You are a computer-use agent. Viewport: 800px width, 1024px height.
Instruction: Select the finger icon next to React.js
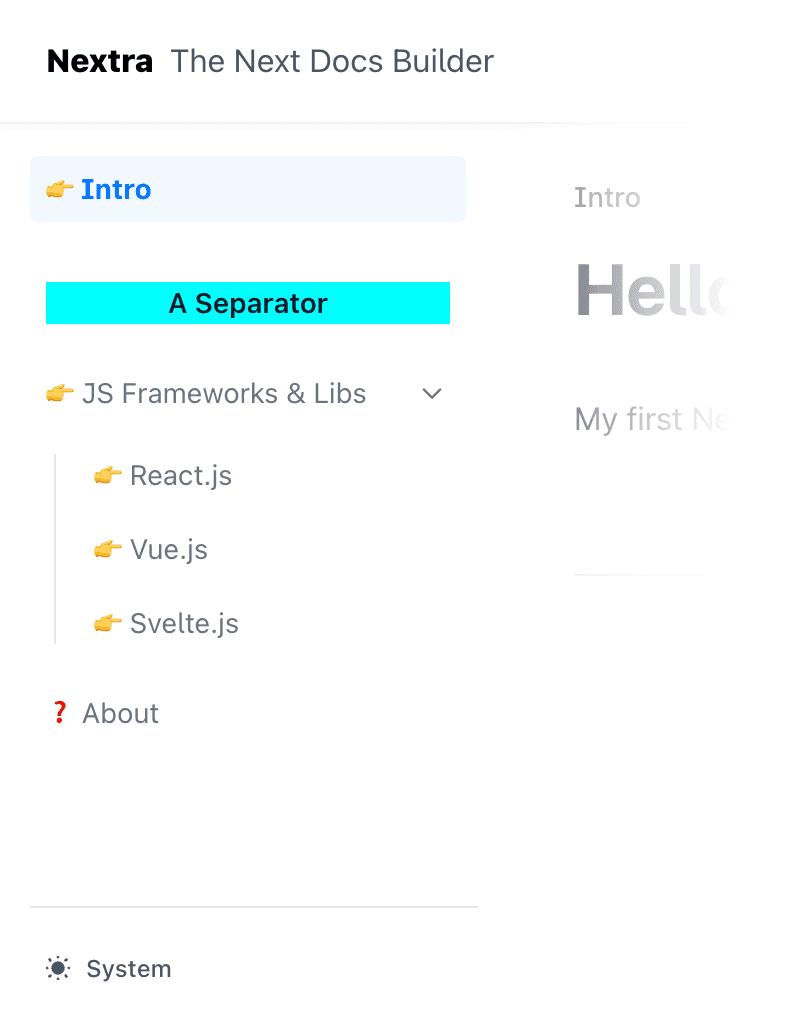pos(107,475)
